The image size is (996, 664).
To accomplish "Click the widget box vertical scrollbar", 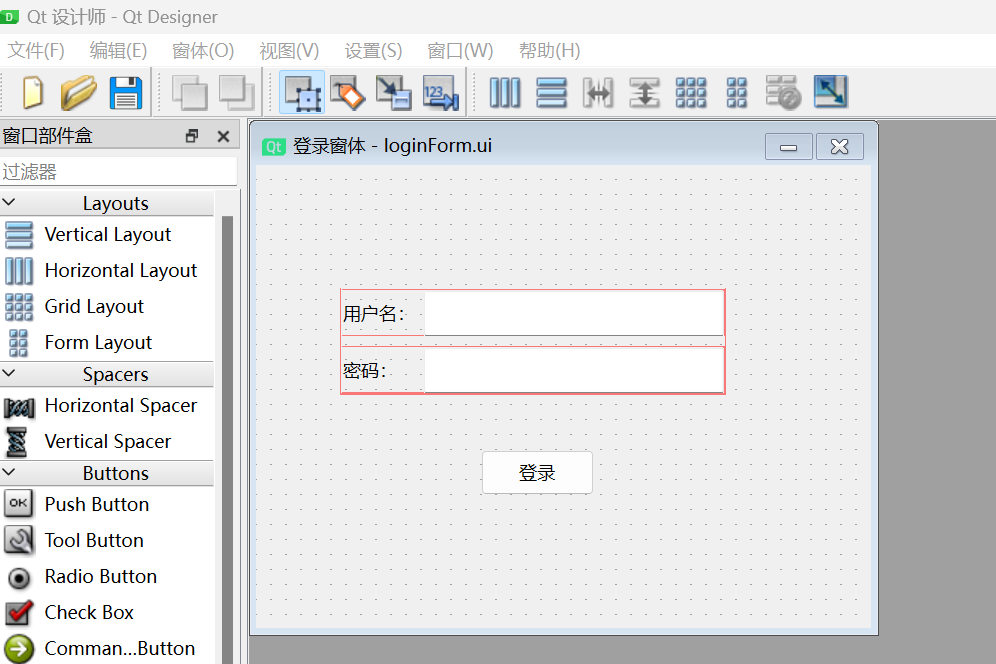I will point(227,440).
